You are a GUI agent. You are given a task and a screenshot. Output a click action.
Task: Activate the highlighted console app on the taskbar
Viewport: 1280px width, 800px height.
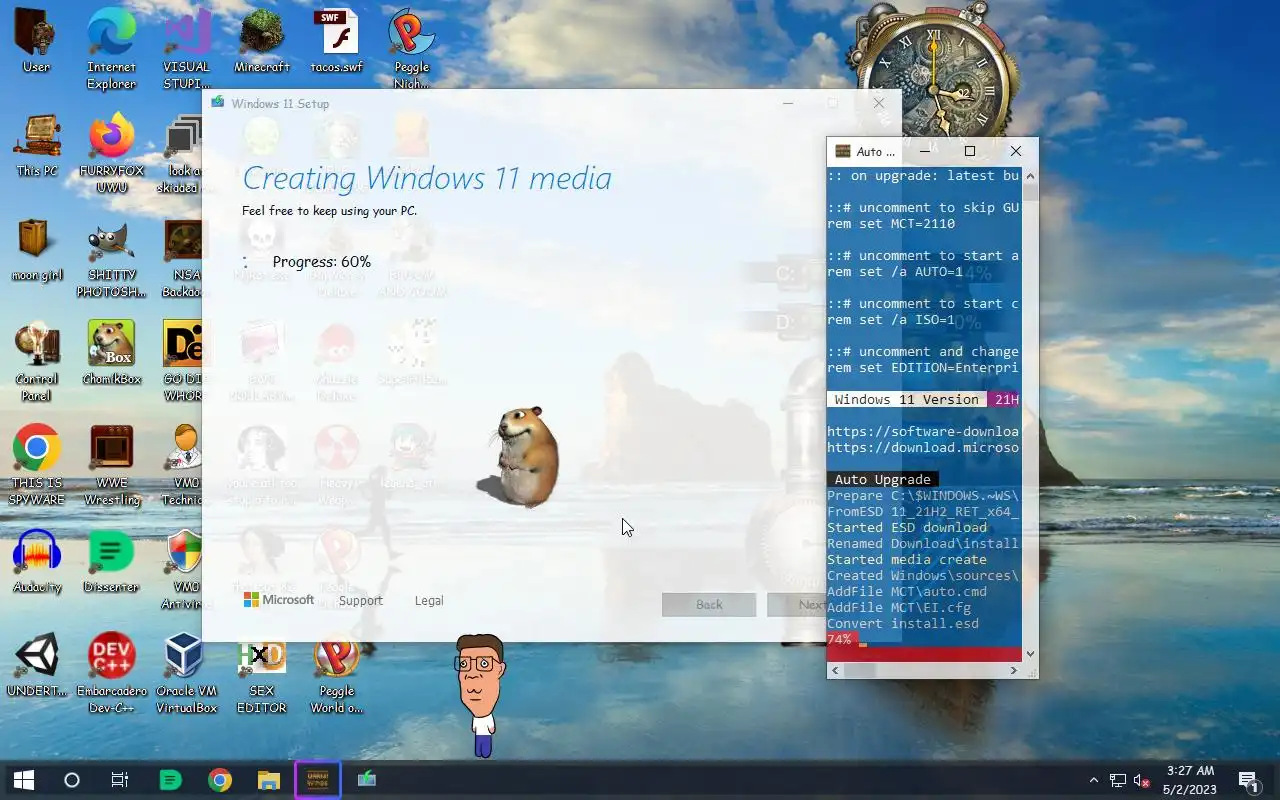[318, 780]
